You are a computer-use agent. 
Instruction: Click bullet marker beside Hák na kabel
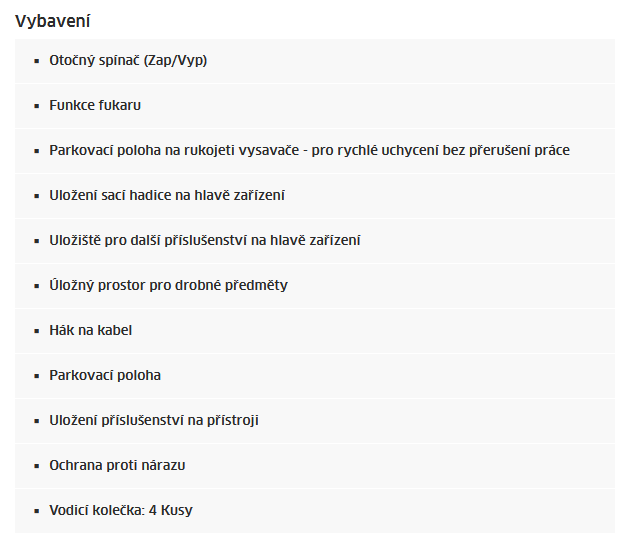coord(37,331)
